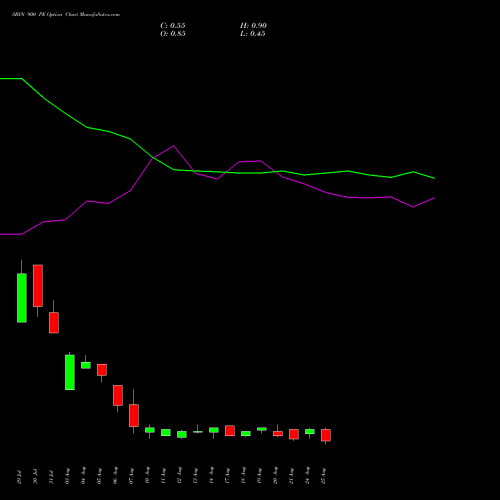Click the 18 Aug date label

pyautogui.click(x=243, y=476)
